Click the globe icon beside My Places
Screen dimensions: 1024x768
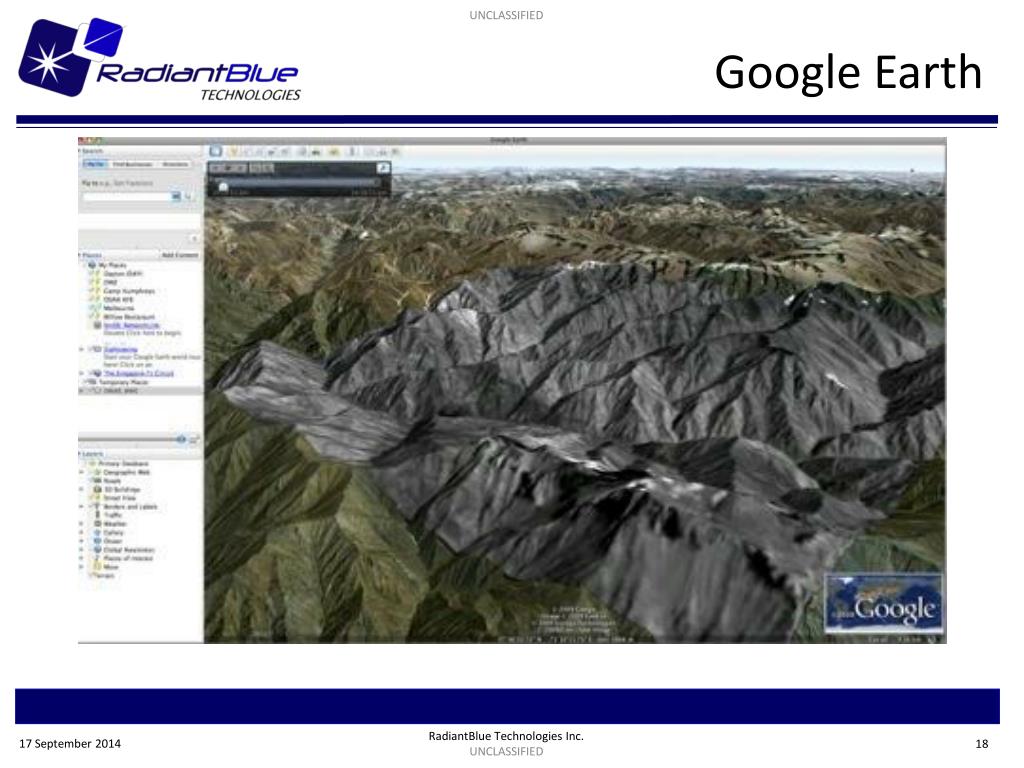(x=92, y=265)
